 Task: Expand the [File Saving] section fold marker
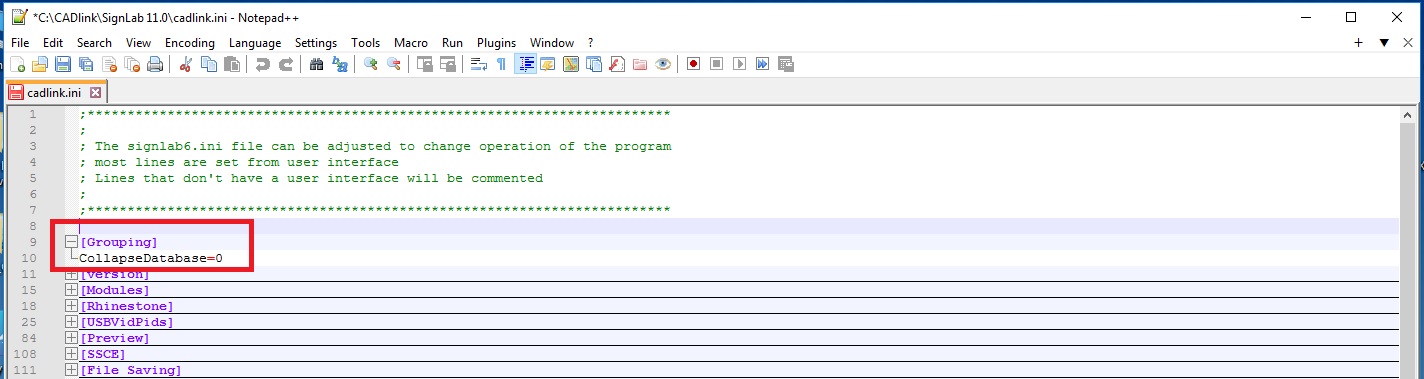[71, 370]
